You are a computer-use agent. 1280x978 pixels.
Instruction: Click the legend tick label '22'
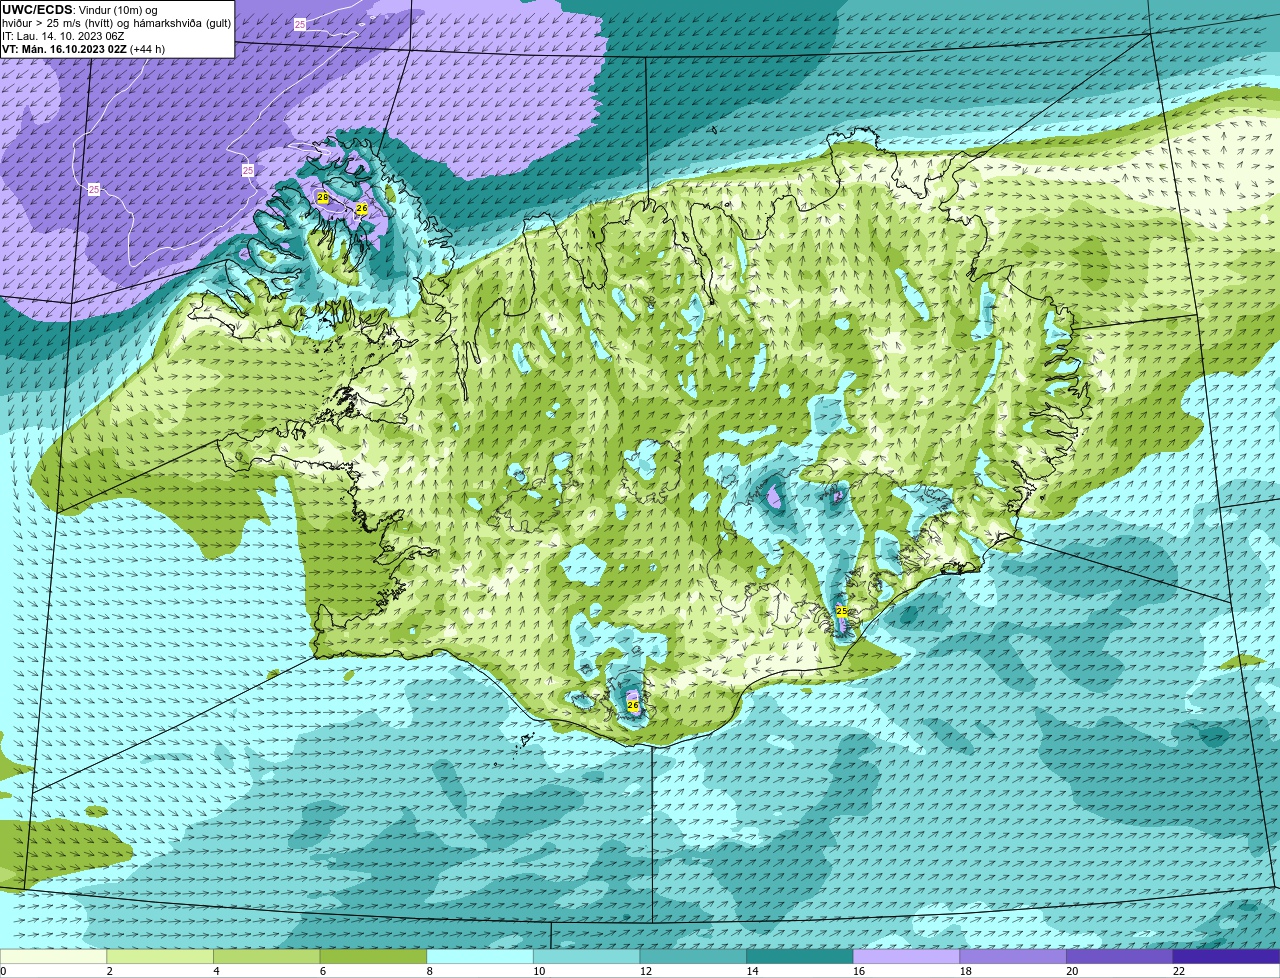tap(1179, 970)
